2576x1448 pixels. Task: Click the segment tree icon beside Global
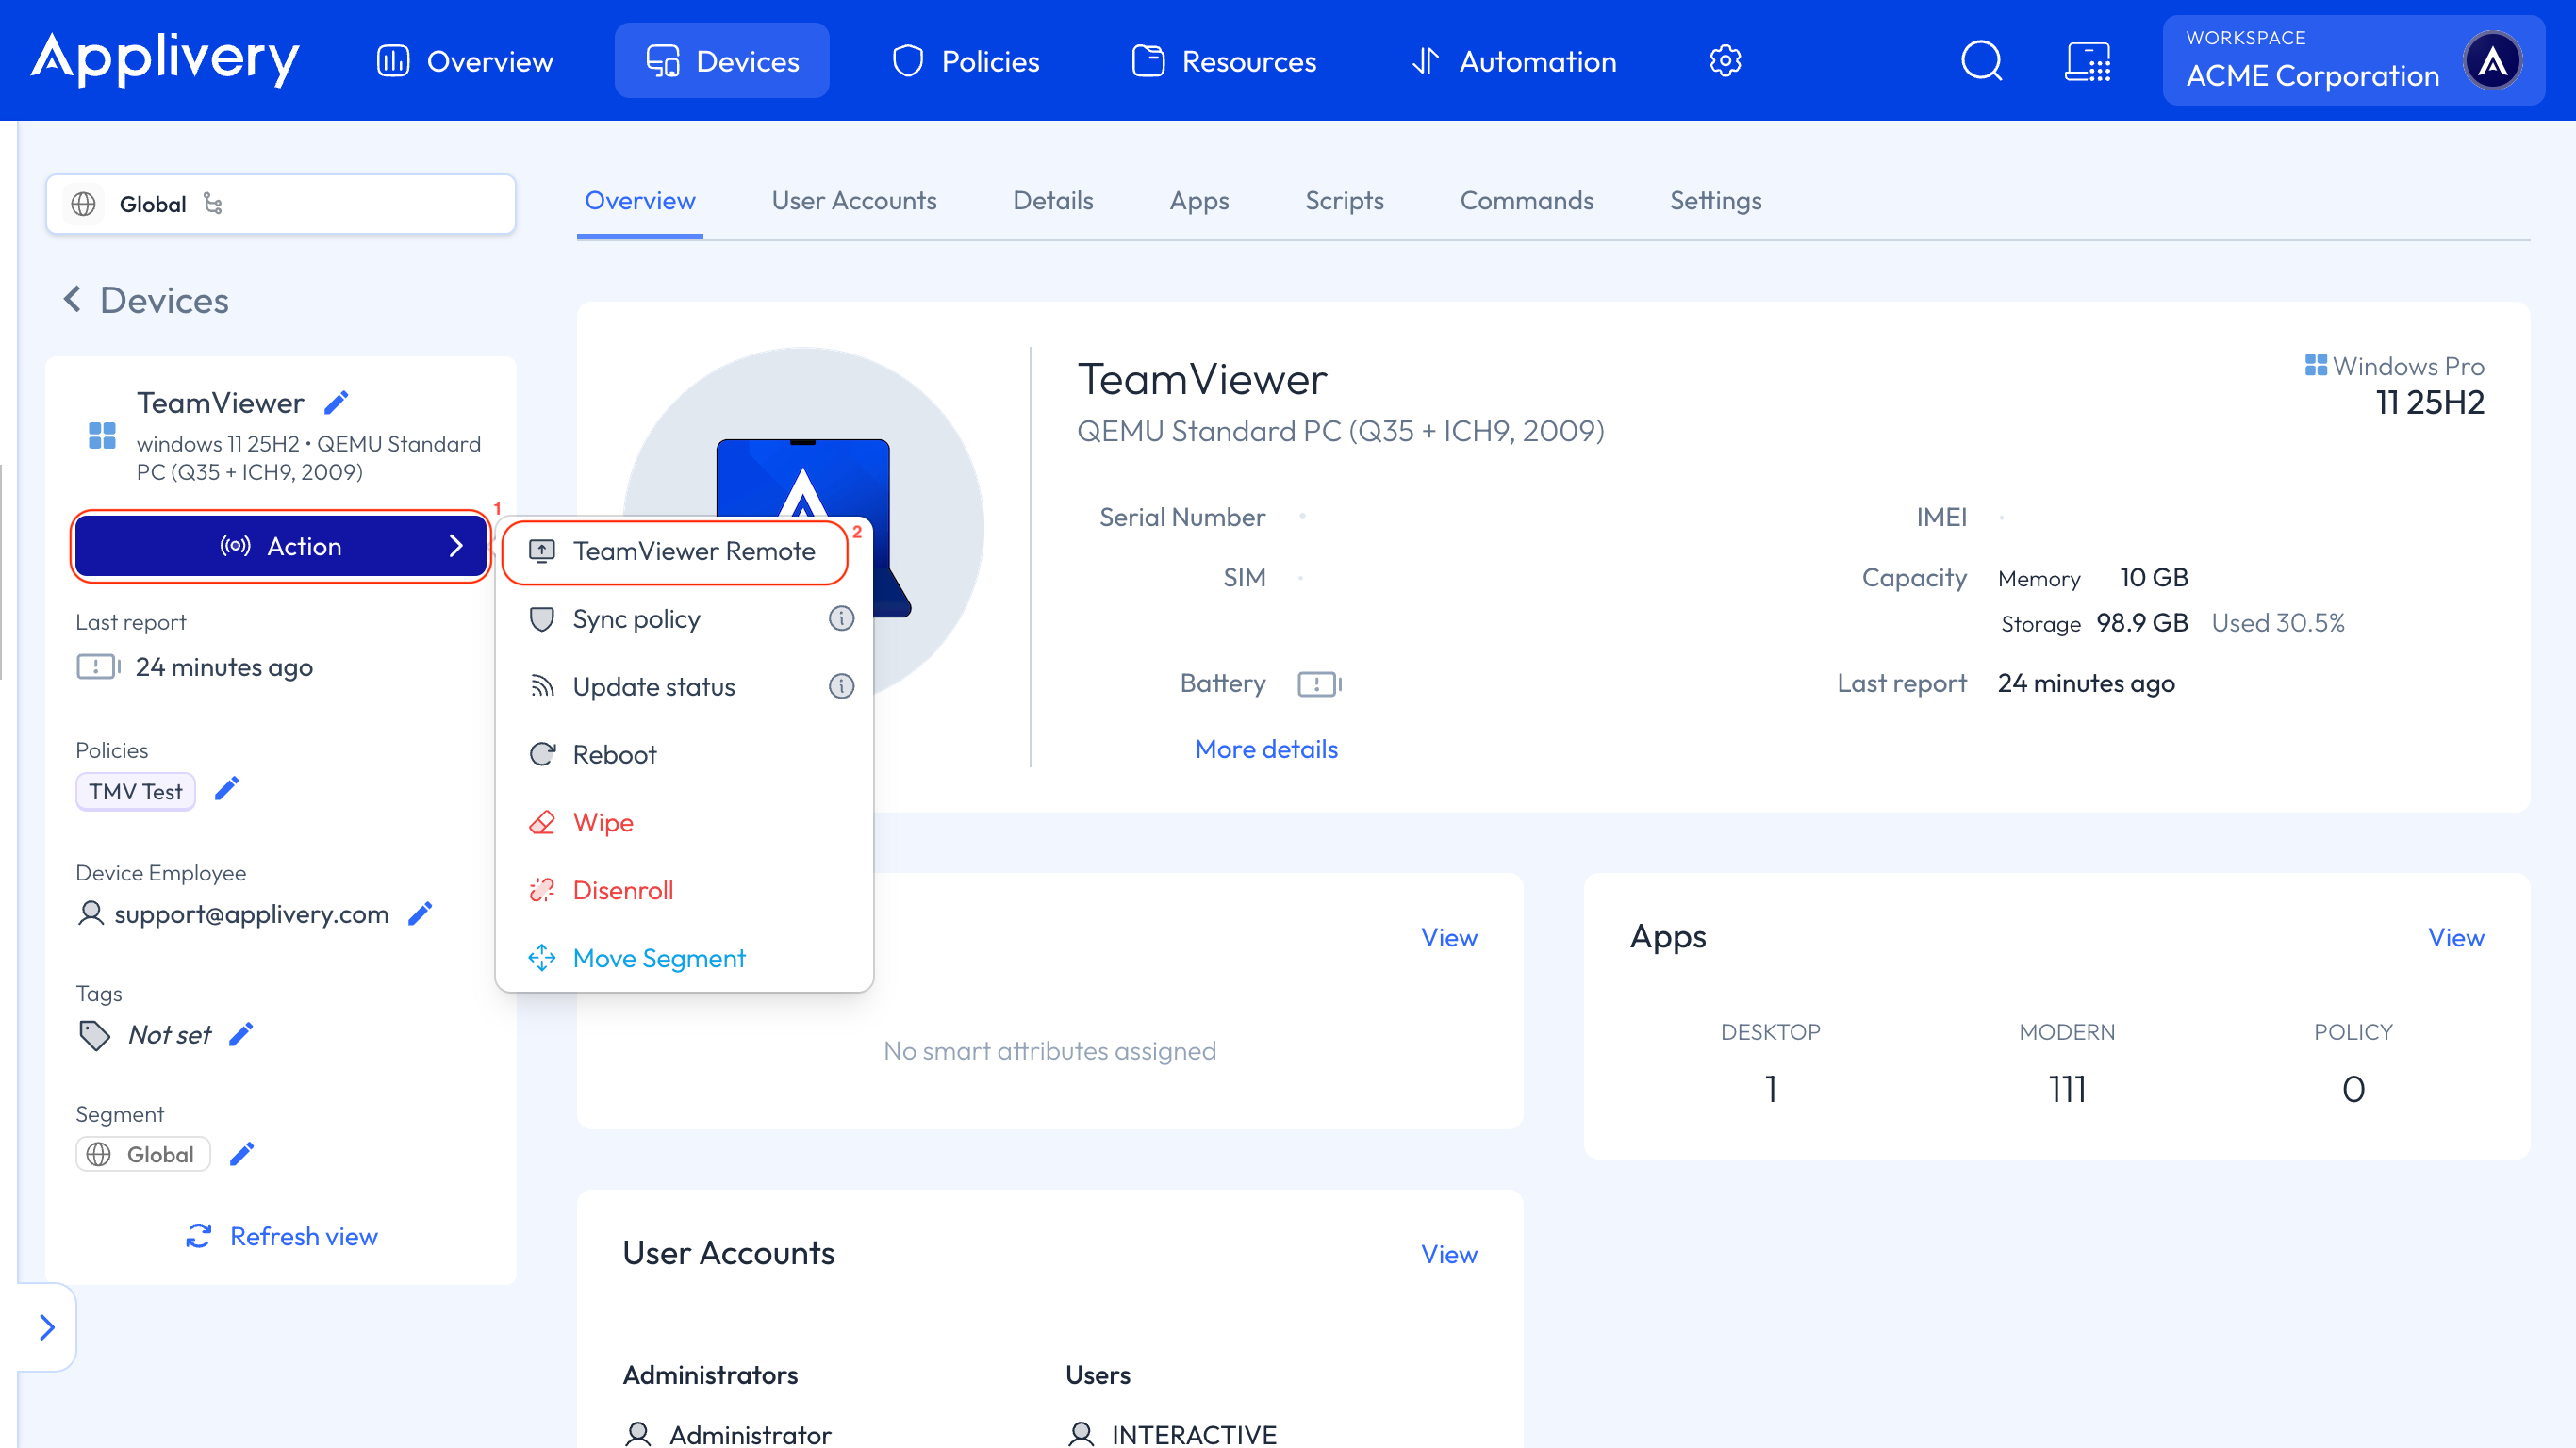[x=213, y=204]
